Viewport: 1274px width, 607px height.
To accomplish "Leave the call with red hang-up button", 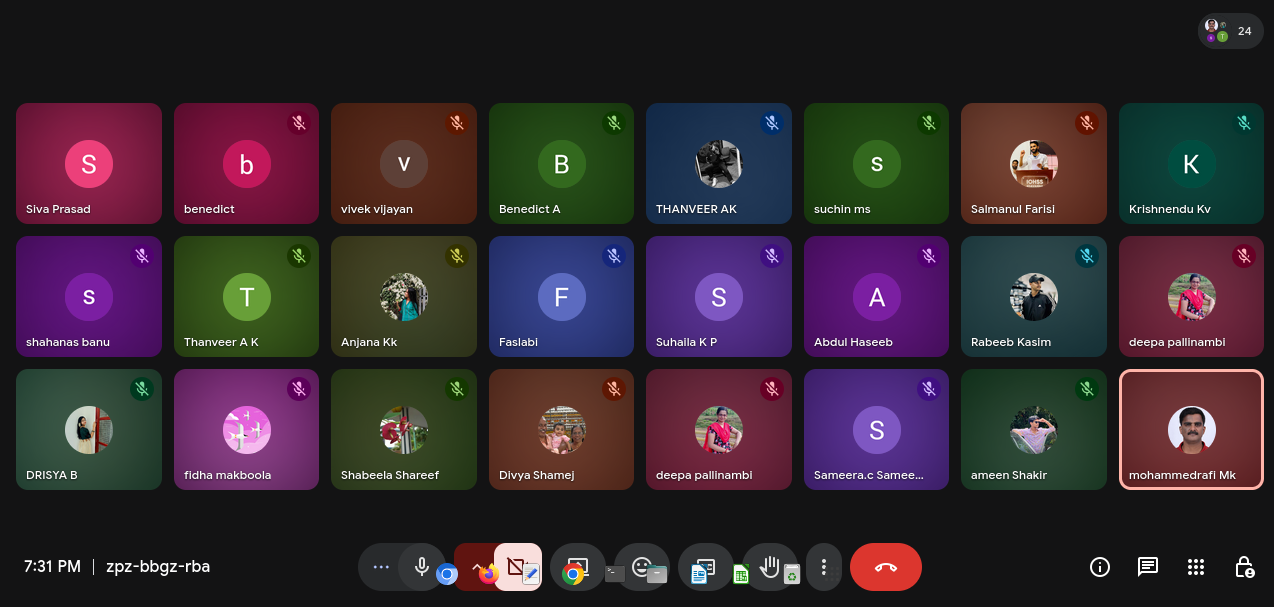I will (x=885, y=567).
